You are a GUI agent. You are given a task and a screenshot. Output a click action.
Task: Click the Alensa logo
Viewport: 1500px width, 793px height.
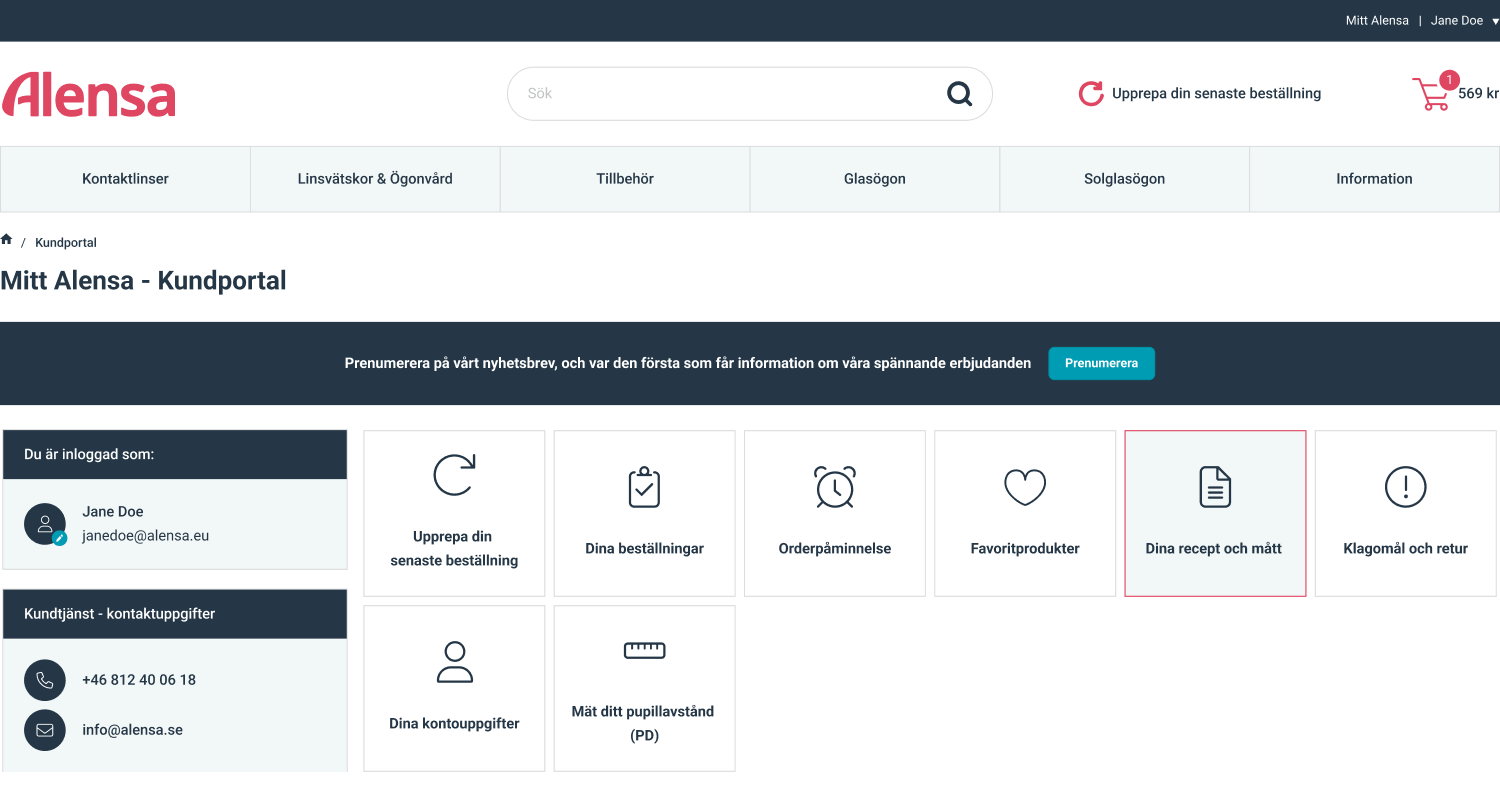(89, 94)
